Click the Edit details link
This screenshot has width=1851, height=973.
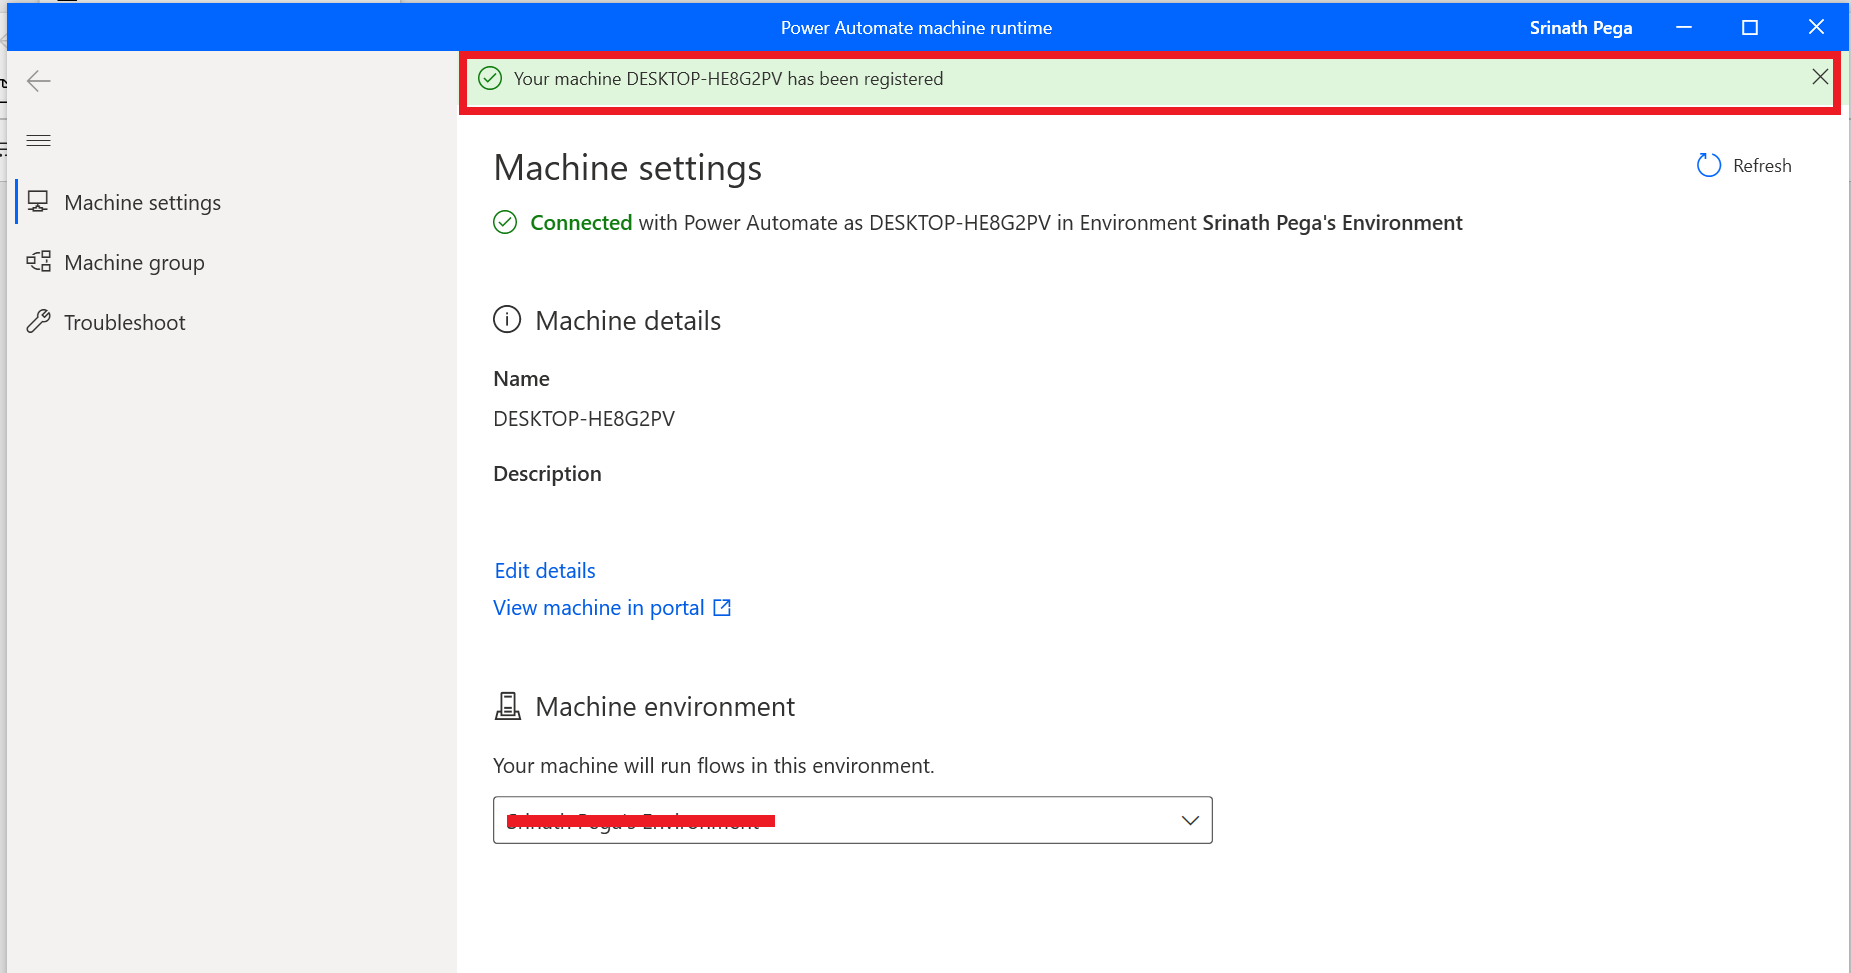point(545,571)
